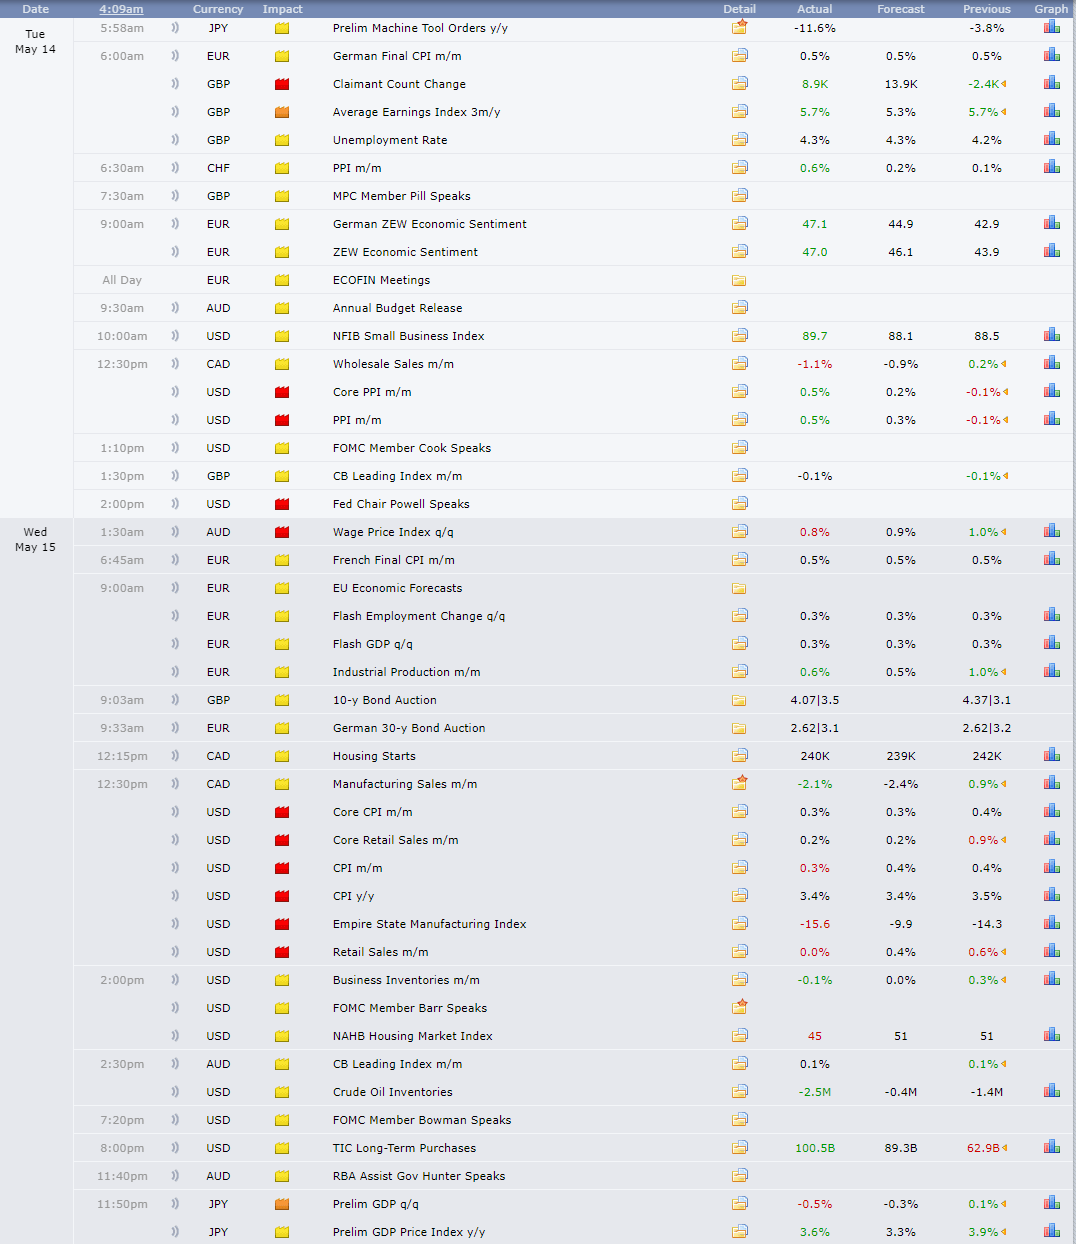1076x1244 pixels.
Task: Click the 4:09am time column header
Action: (x=121, y=9)
